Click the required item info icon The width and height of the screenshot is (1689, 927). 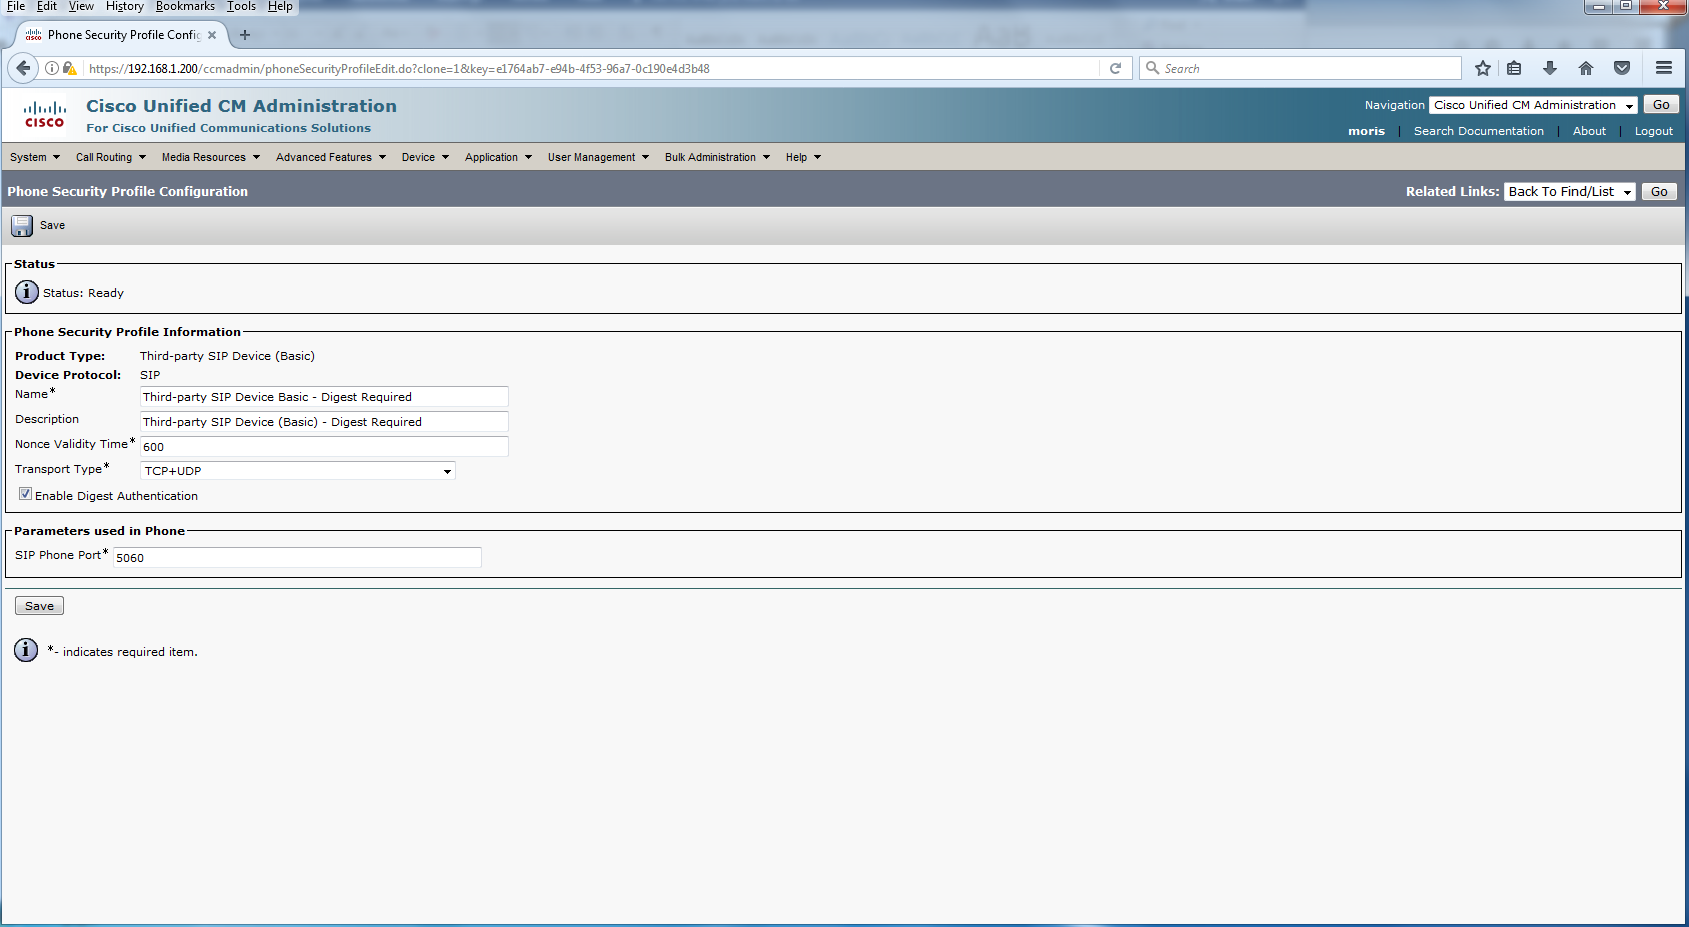(x=26, y=650)
